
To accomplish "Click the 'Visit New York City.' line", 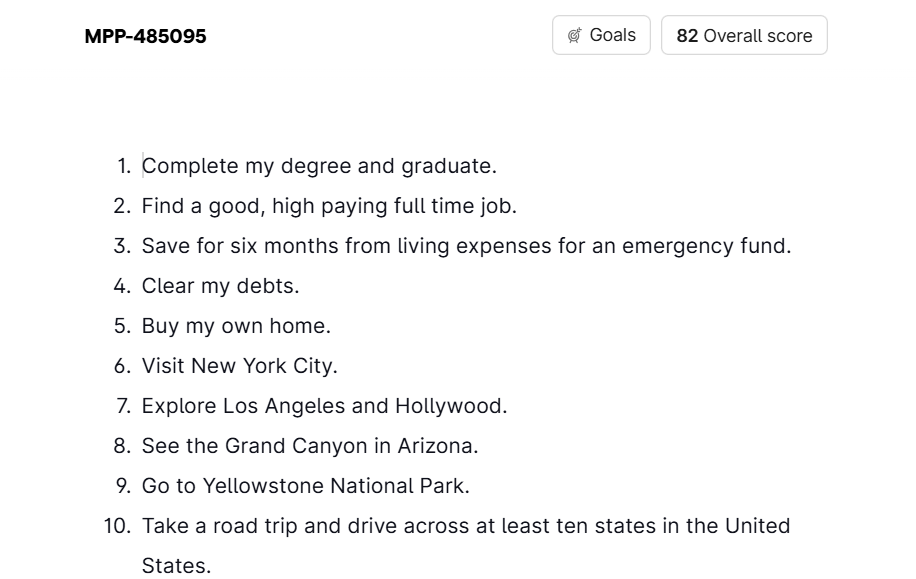I will (x=240, y=366).
